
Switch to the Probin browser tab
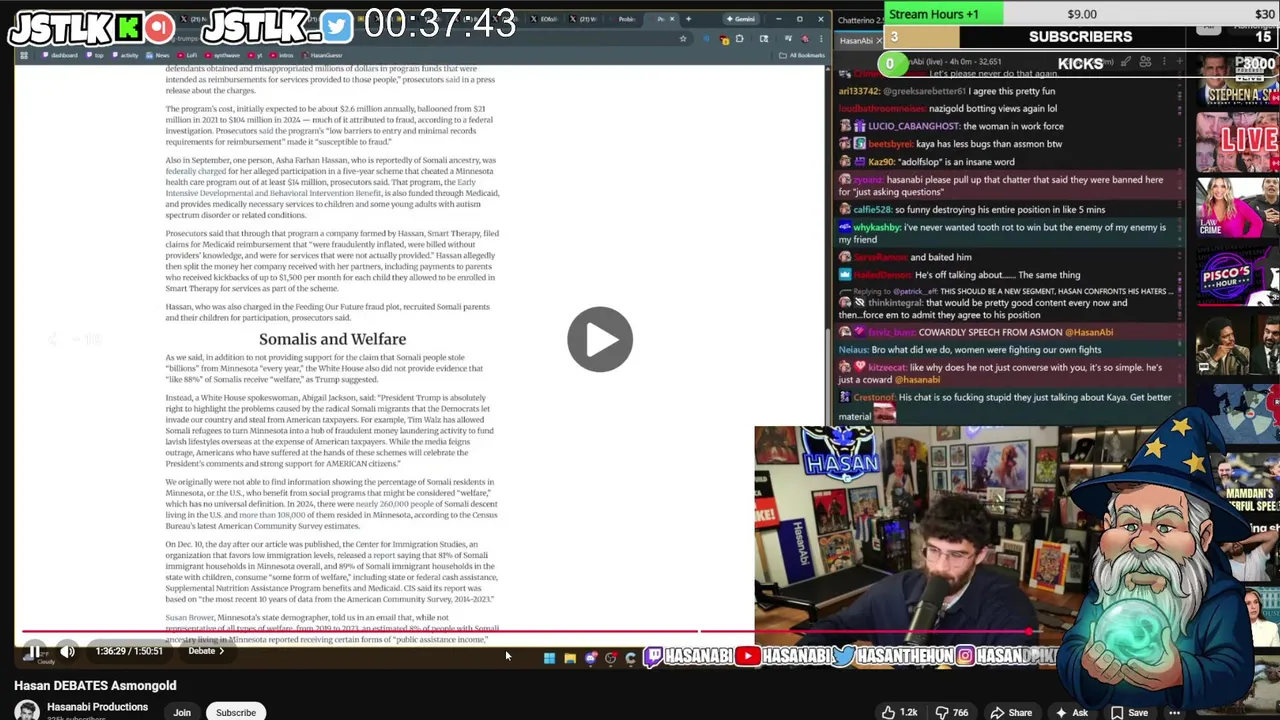[x=626, y=19]
